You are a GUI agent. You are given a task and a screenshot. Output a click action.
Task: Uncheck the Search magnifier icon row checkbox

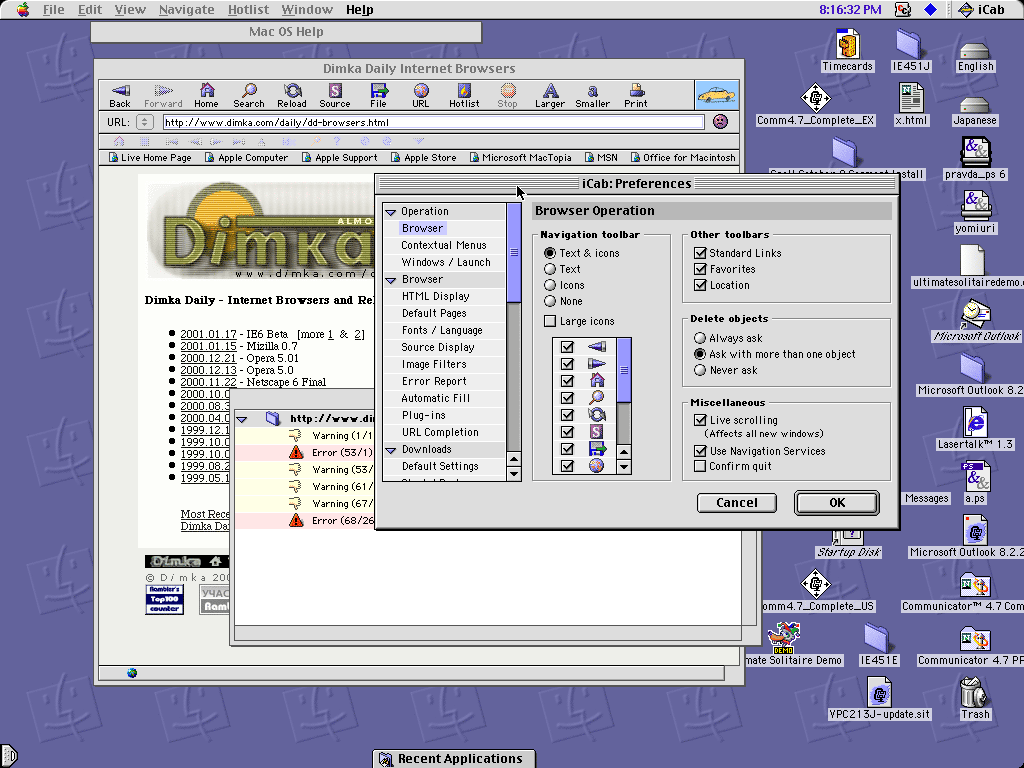pos(568,398)
